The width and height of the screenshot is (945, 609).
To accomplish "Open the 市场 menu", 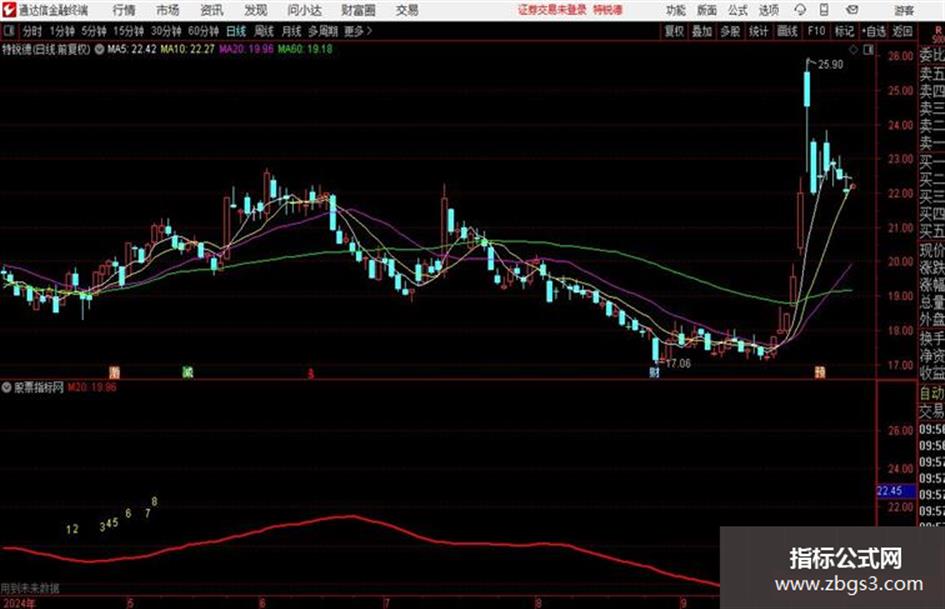I will [168, 10].
